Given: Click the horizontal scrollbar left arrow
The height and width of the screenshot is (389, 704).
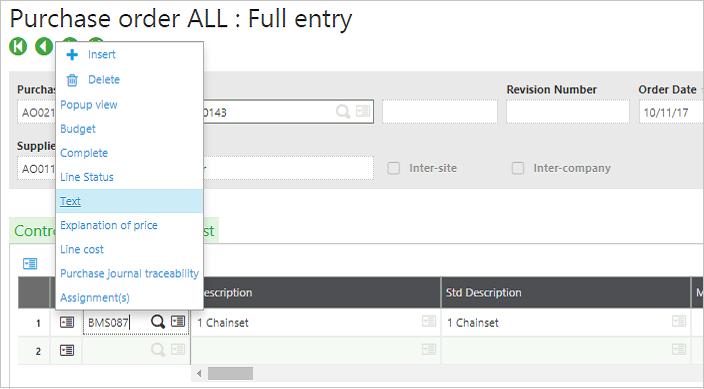Looking at the screenshot, I should [199, 373].
